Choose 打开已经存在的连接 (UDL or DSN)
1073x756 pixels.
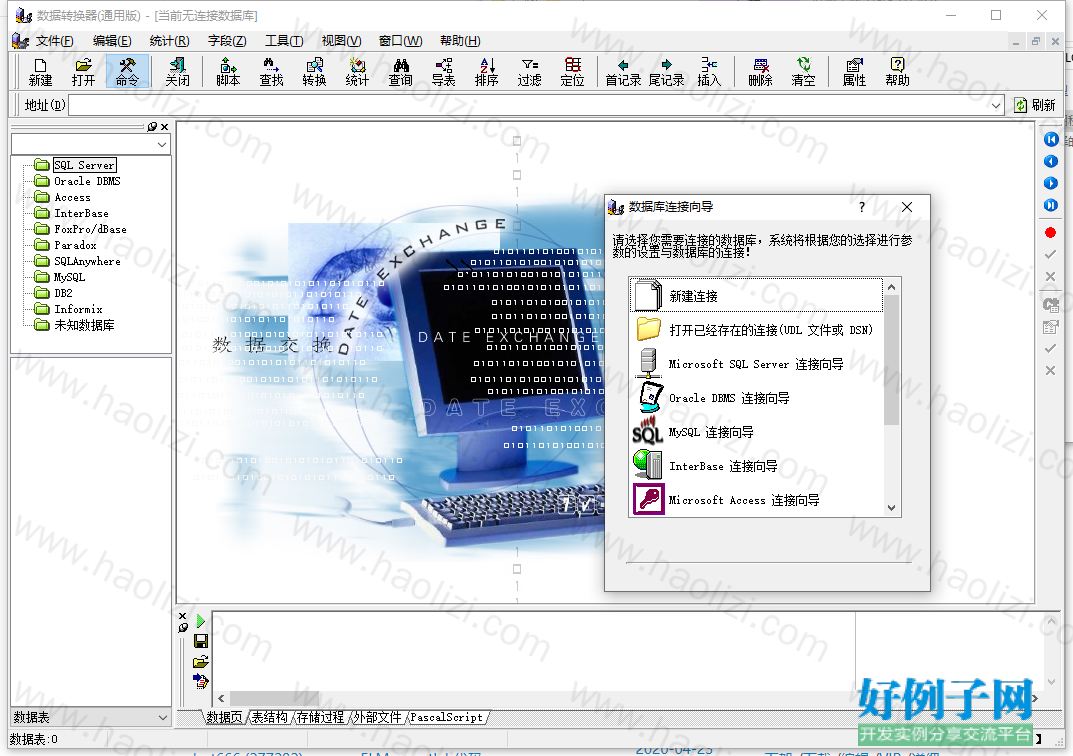click(x=756, y=330)
